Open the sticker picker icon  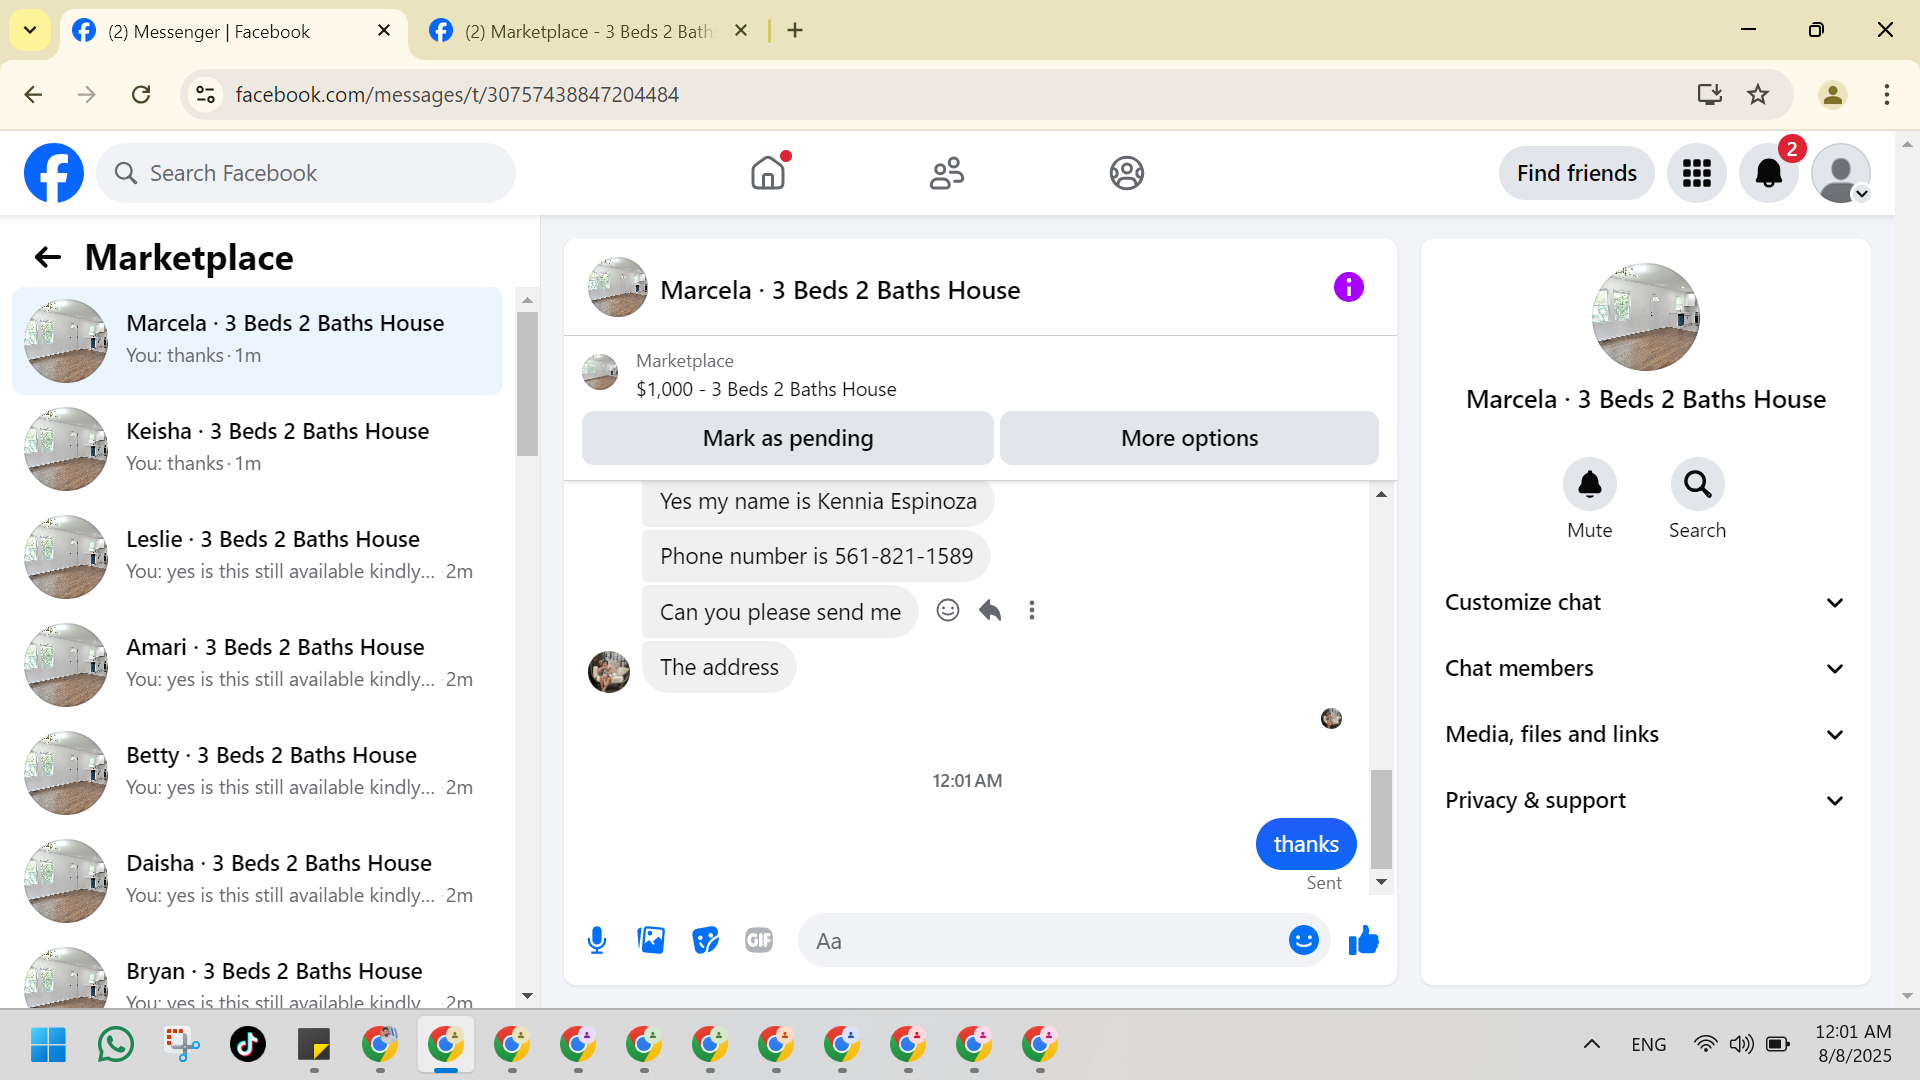point(705,940)
